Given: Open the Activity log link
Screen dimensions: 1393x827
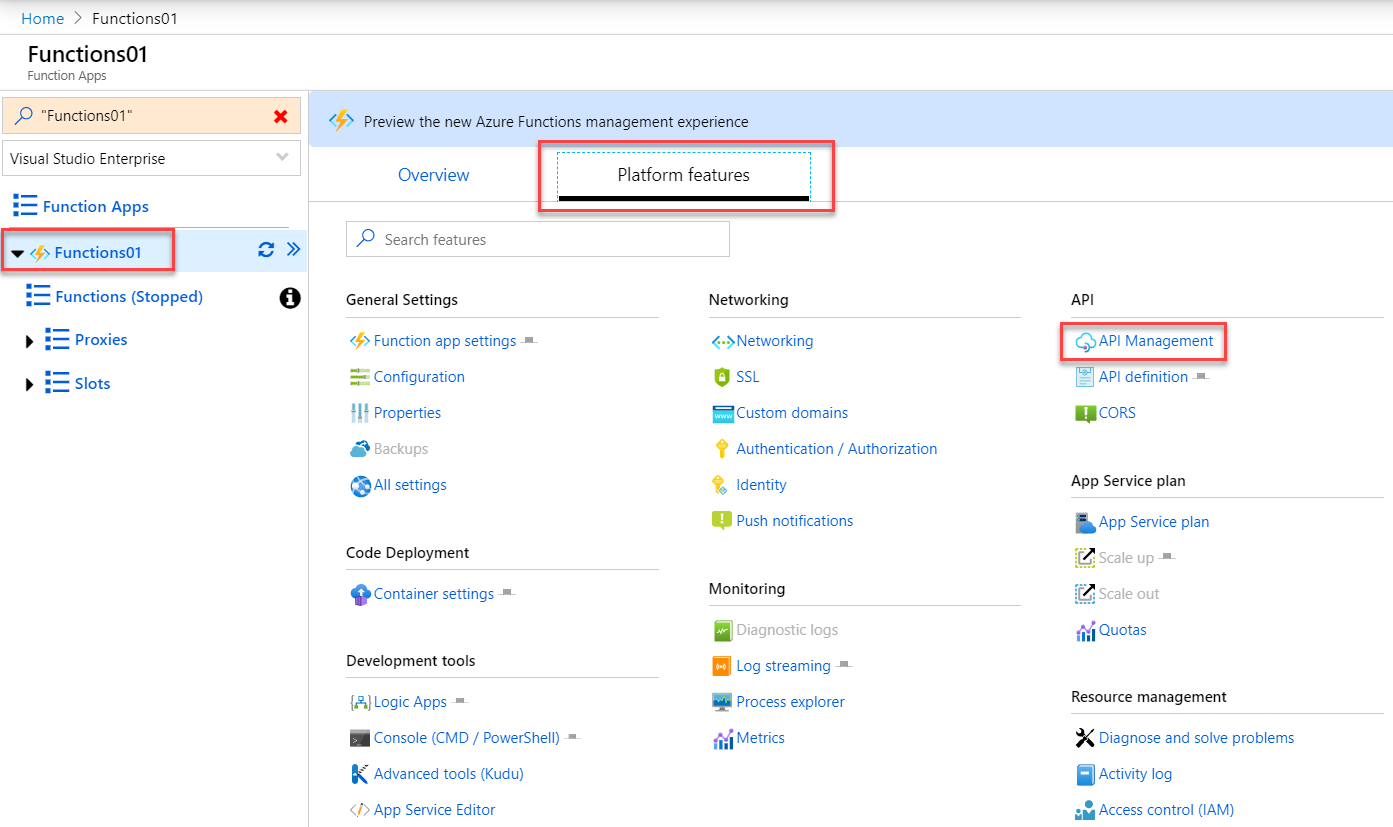Looking at the screenshot, I should [x=1135, y=774].
